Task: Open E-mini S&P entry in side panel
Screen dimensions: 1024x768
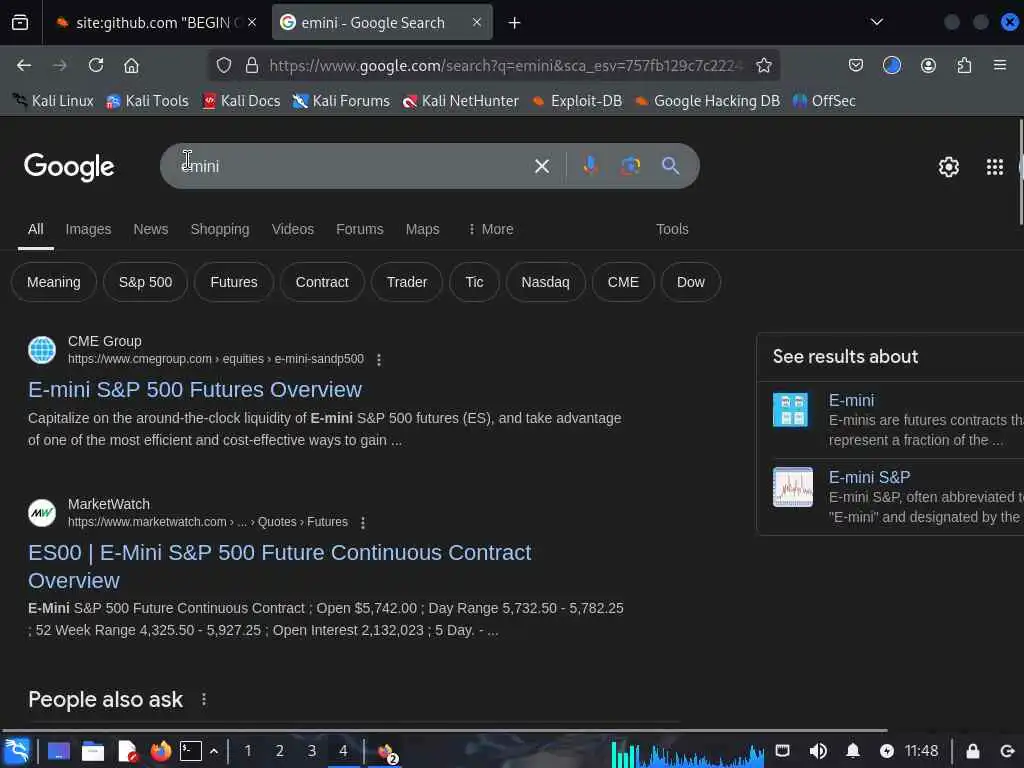Action: 869,477
